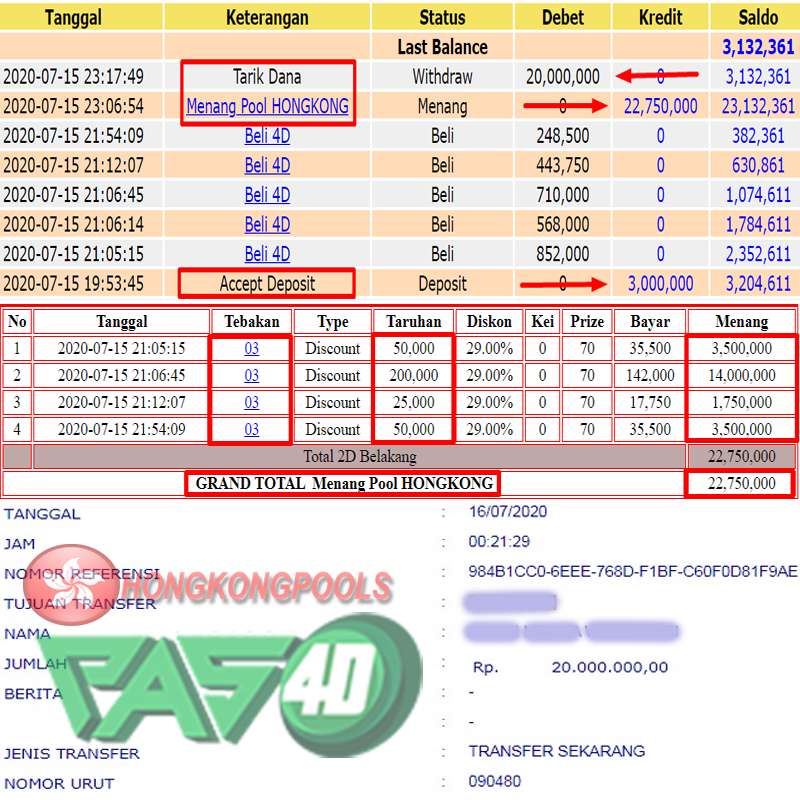Open Beli 4D link at 21:06:14
Image resolution: width=800 pixels, height=800 pixels.
(267, 224)
